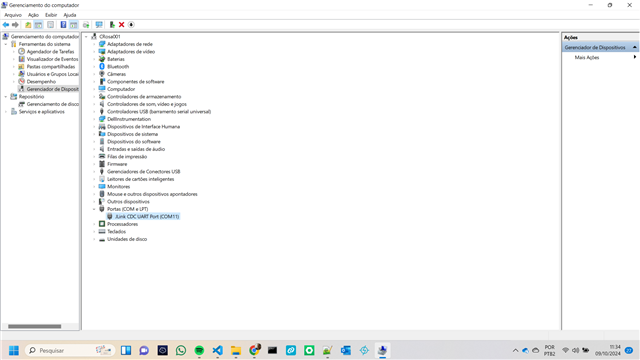The width and height of the screenshot is (640, 360).
Task: Open the Ação menu
Action: 33,15
